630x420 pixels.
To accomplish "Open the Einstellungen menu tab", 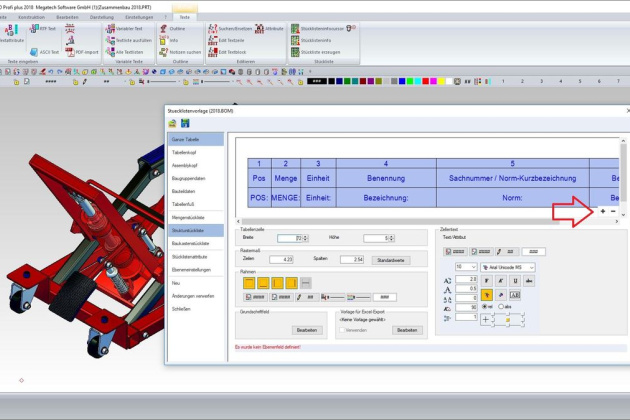I will (x=139, y=17).
